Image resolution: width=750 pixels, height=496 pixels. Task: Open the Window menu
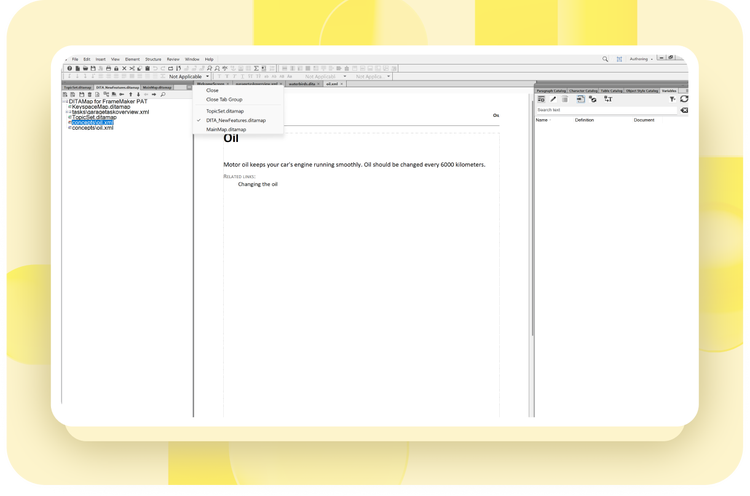(x=192, y=59)
